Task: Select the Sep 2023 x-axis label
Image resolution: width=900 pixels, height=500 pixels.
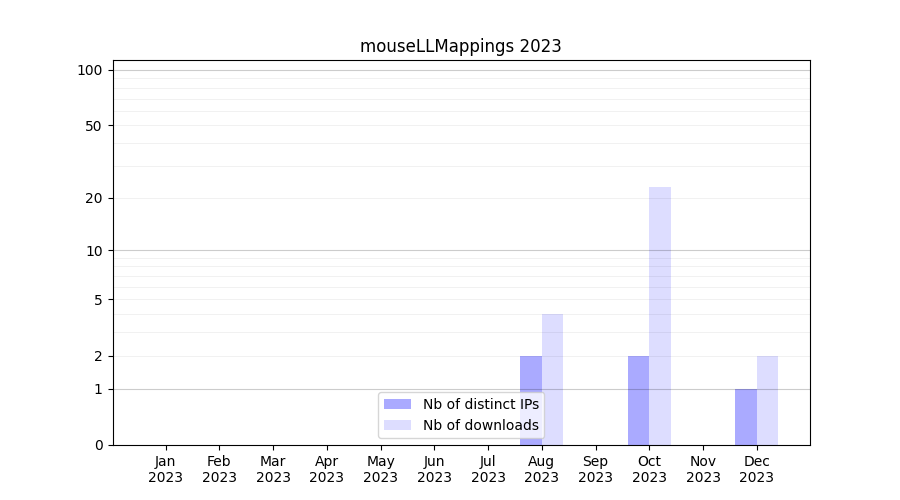Action: pyautogui.click(x=595, y=469)
